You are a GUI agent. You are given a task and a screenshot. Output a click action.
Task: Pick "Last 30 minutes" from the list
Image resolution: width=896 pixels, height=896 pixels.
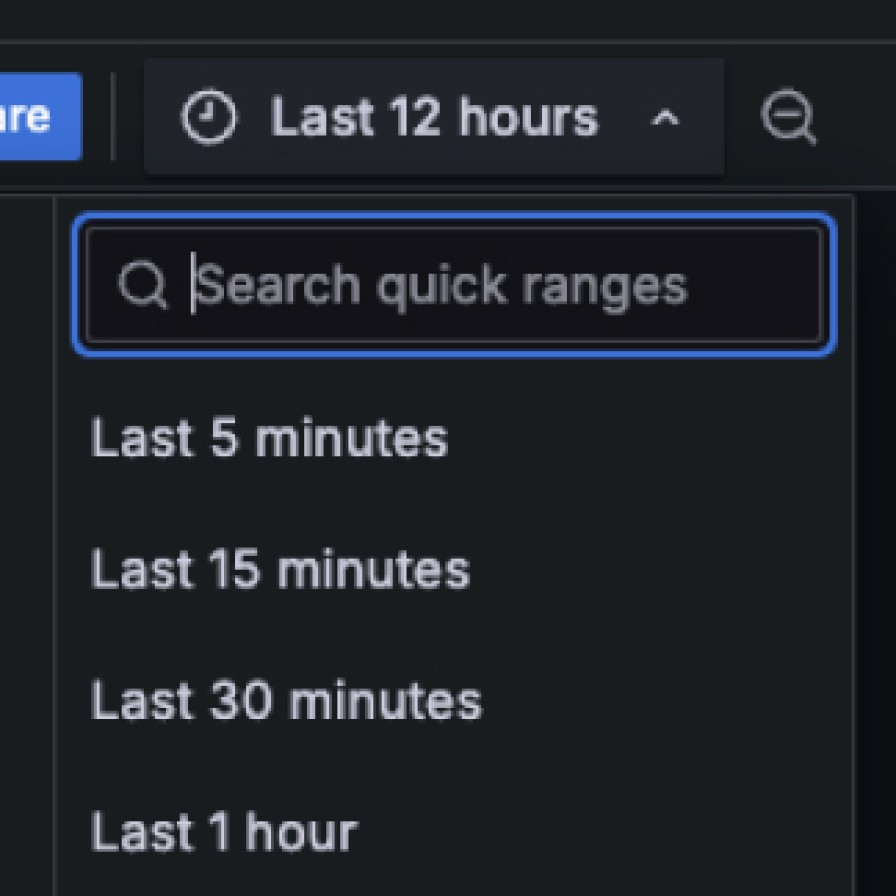click(x=286, y=701)
